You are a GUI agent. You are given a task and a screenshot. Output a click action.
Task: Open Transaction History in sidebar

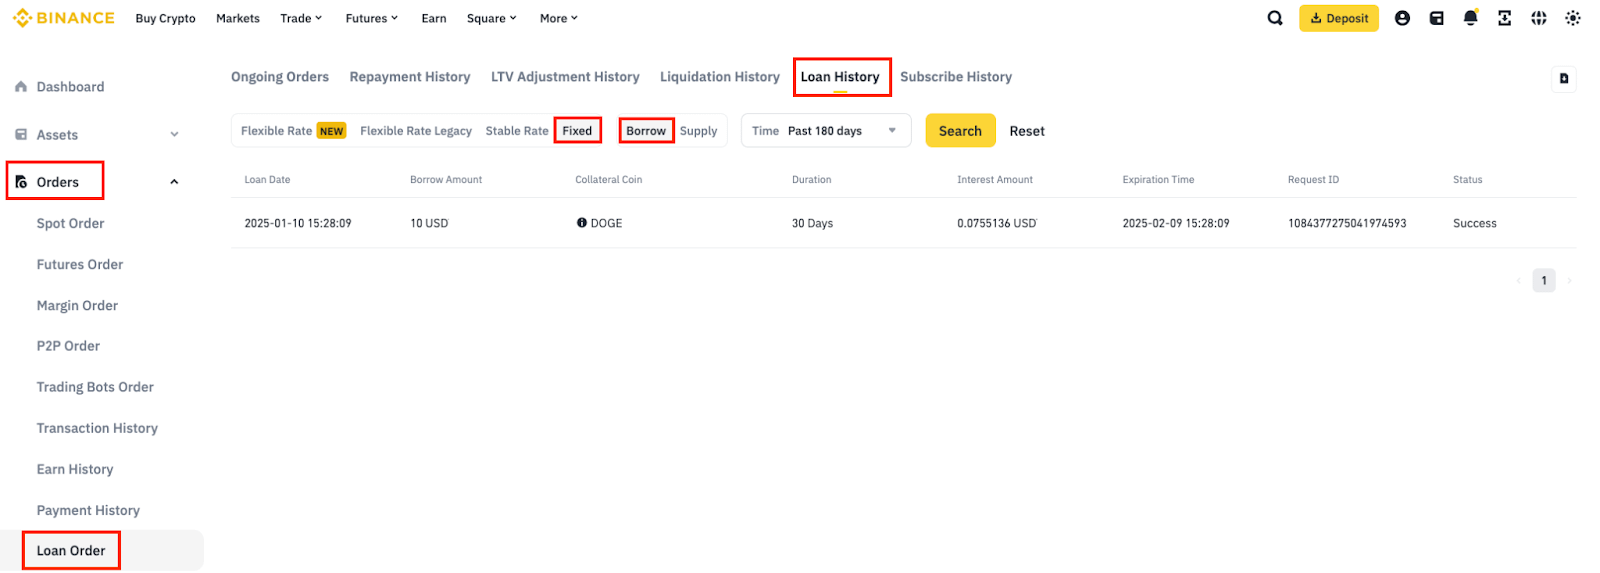[x=97, y=428]
